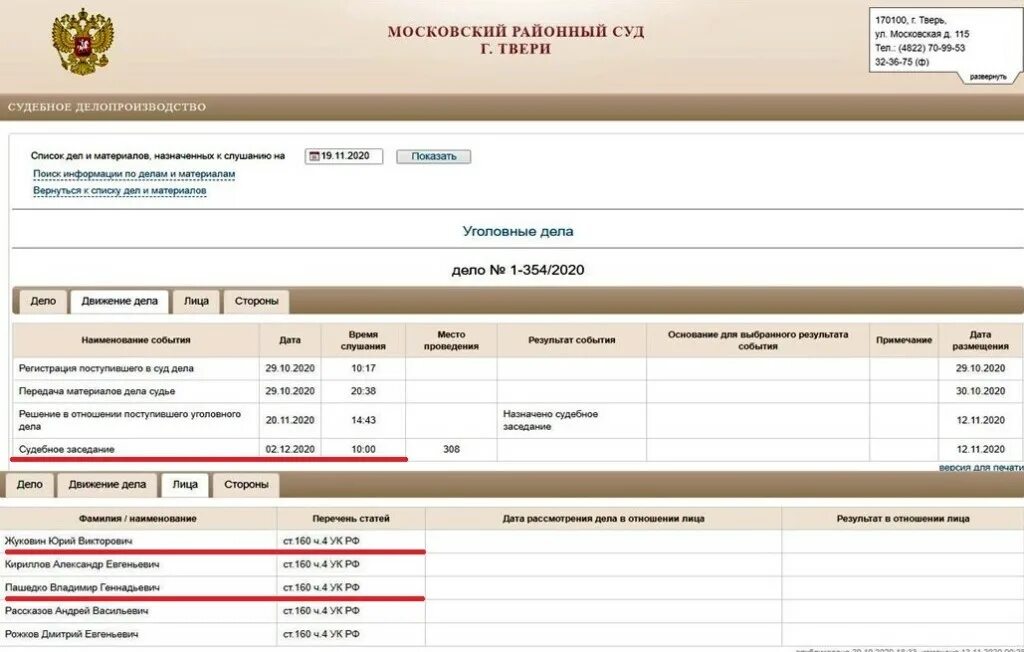Click the hearing time 14:43
1024x652 pixels.
click(363, 420)
